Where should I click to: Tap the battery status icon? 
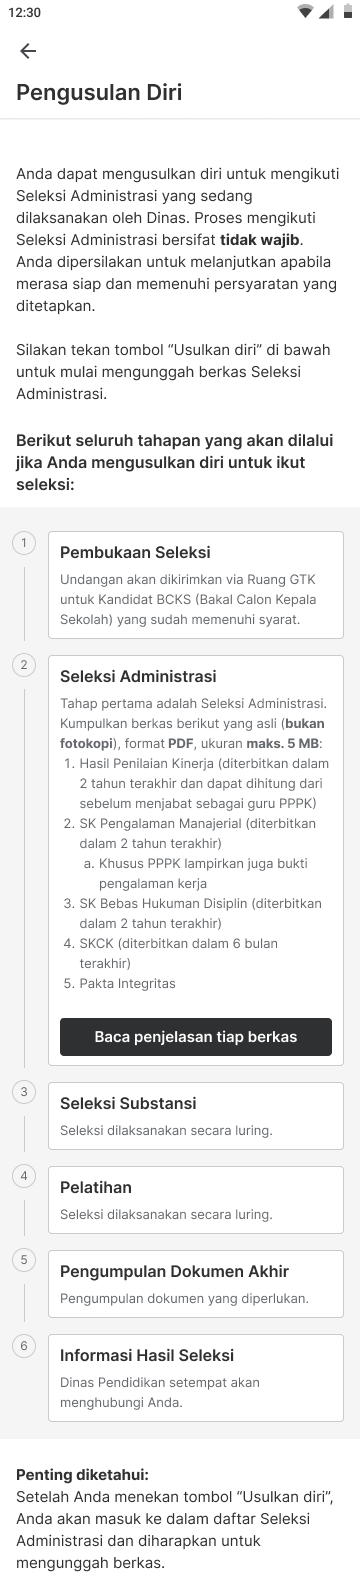pyautogui.click(x=341, y=12)
